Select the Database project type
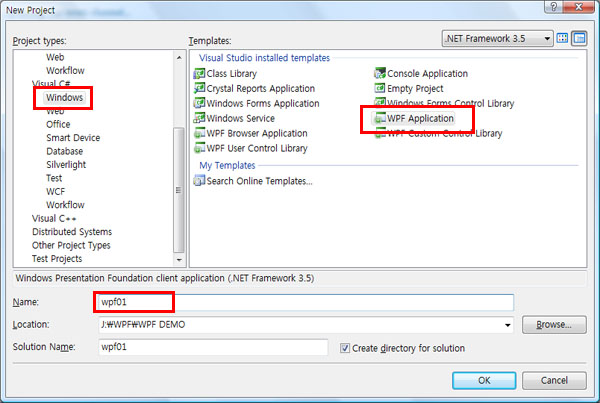 coord(65,151)
